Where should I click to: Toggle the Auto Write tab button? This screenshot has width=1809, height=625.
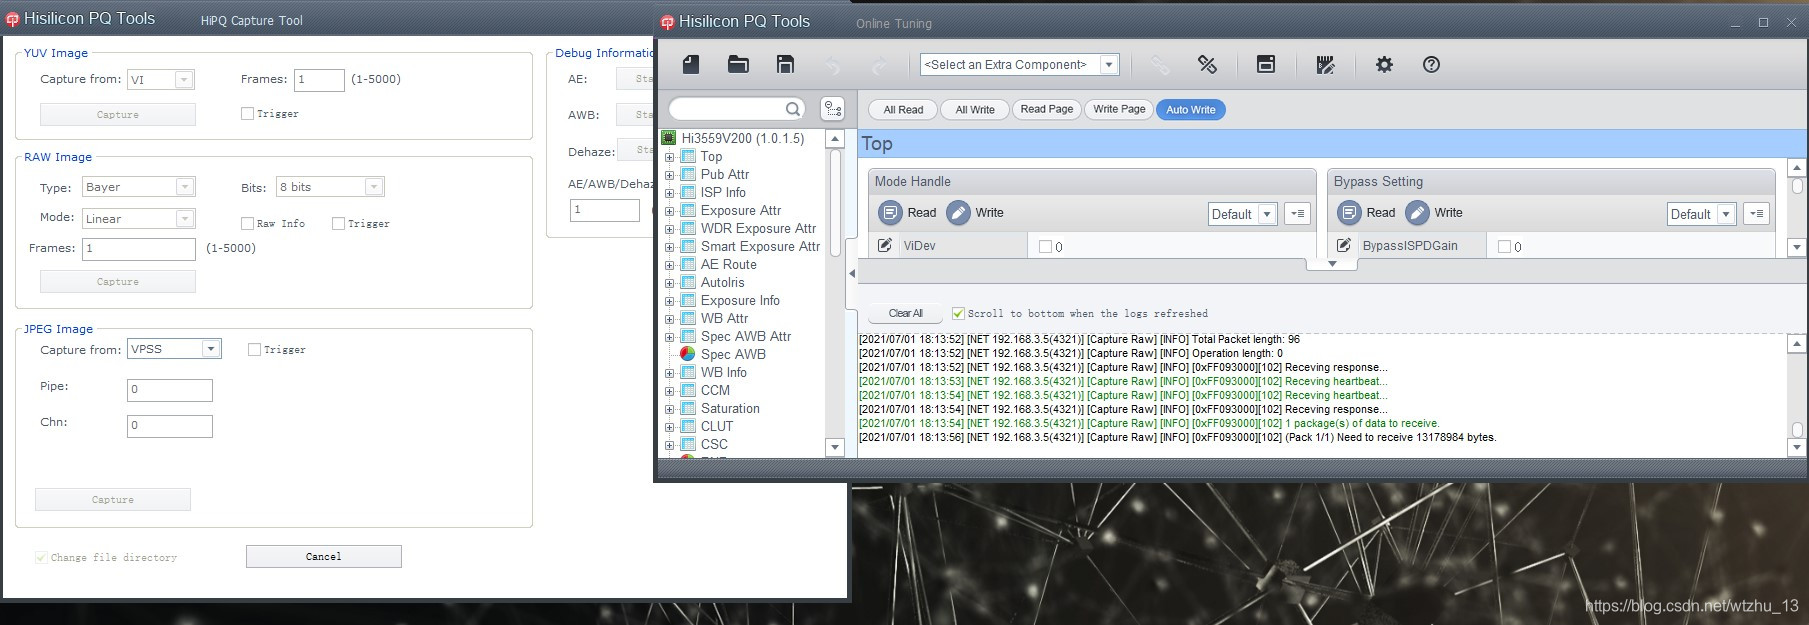pos(1191,110)
